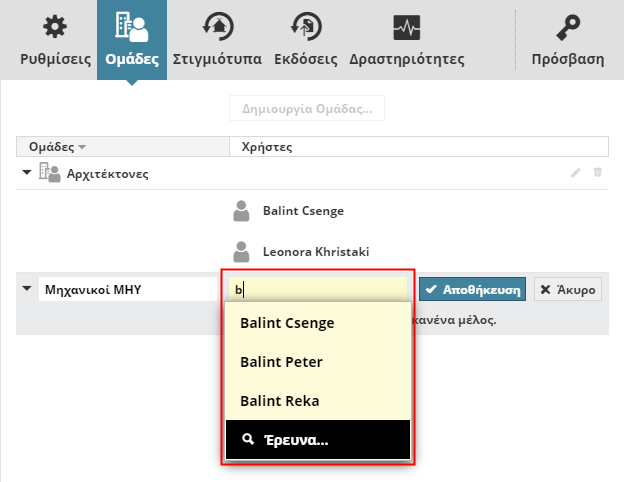This screenshot has width=624, height=482.
Task: Click the Πρόσβαση key icon
Action: coord(568,27)
